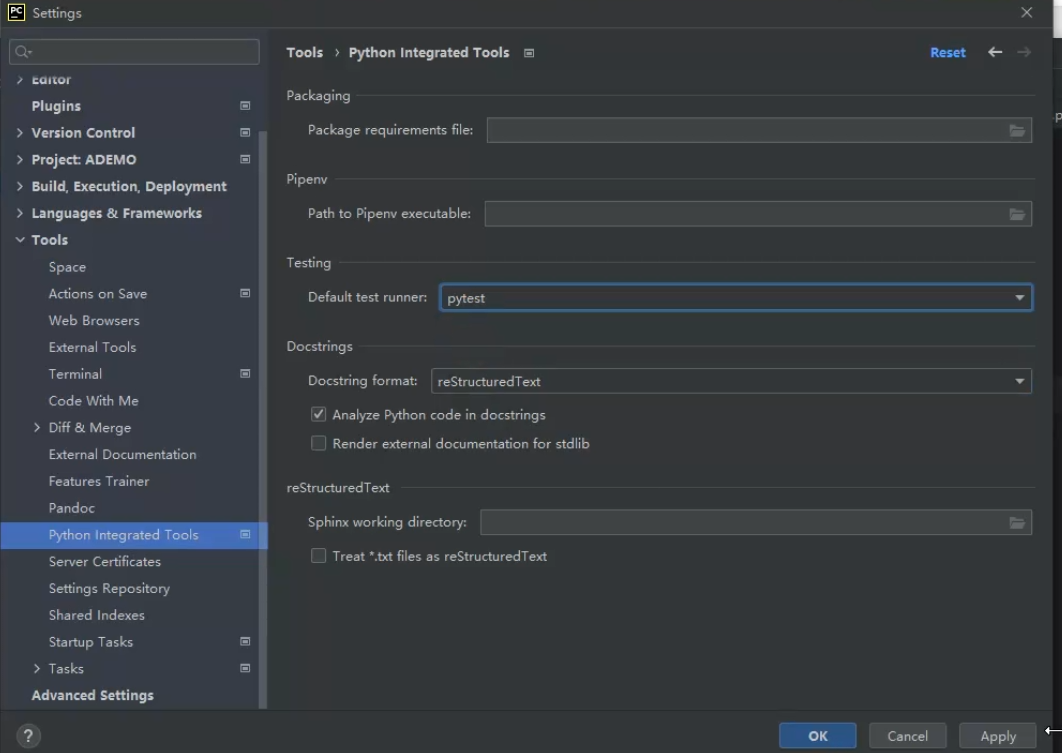Browse for Pipenv executable folder icon
Screen dimensions: 1062x753
click(1017, 214)
